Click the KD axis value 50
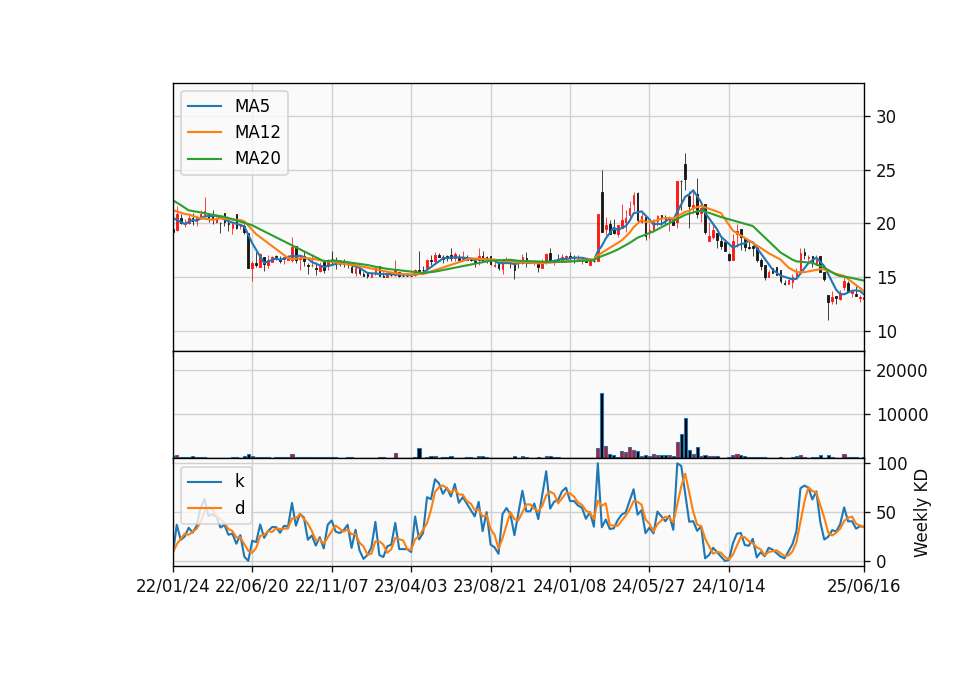Viewport: 960px width, 690px height. tap(886, 513)
